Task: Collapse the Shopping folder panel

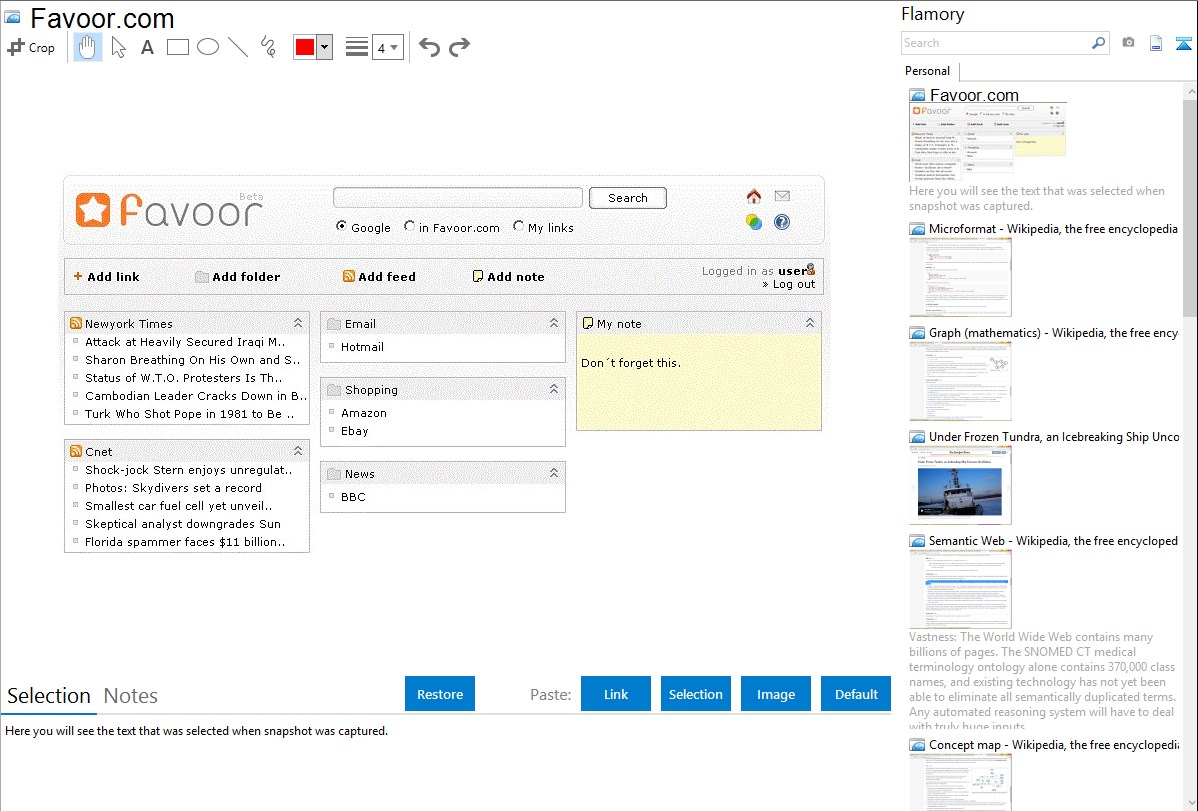Action: 554,389
